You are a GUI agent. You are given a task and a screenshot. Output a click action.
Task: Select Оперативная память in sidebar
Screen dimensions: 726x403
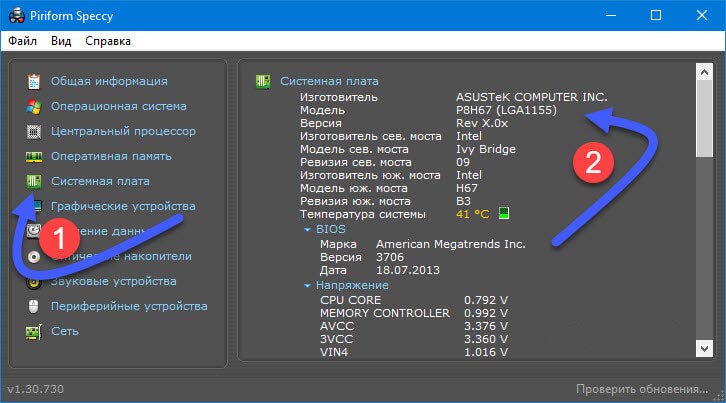pyautogui.click(x=111, y=156)
